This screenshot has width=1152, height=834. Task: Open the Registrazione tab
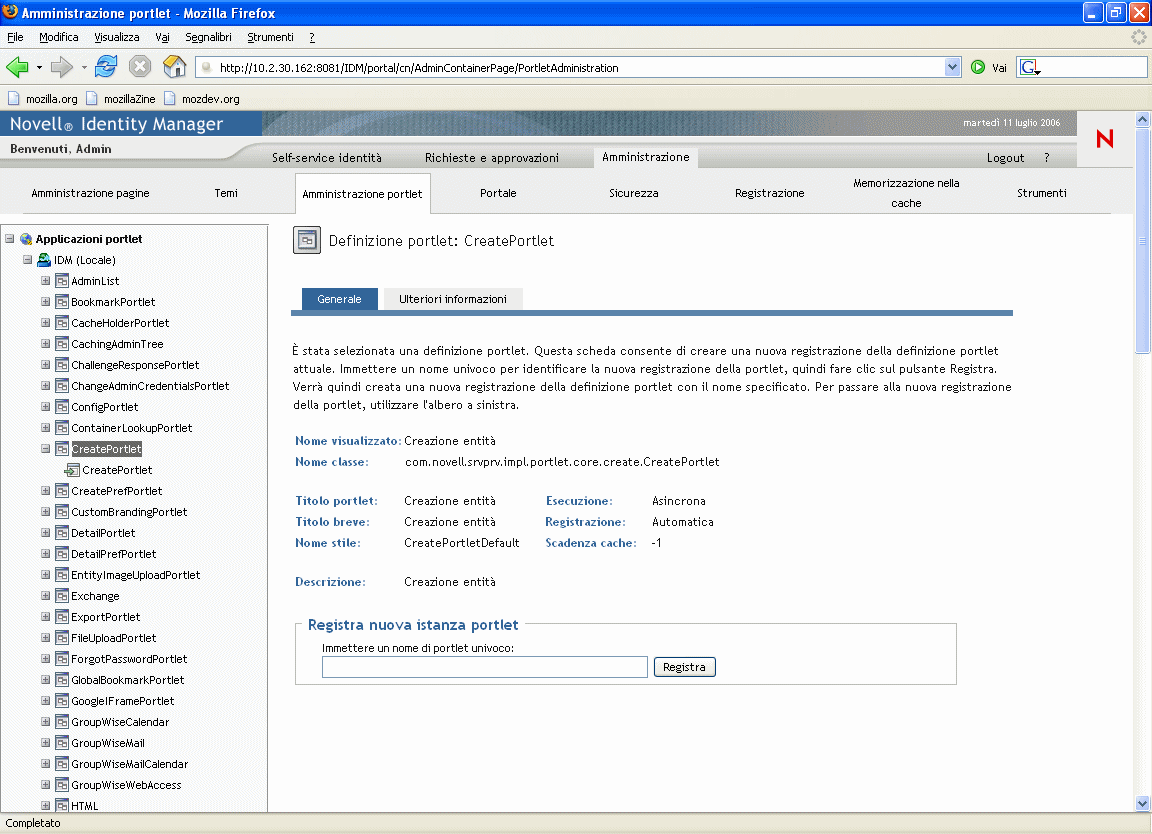[x=769, y=193]
